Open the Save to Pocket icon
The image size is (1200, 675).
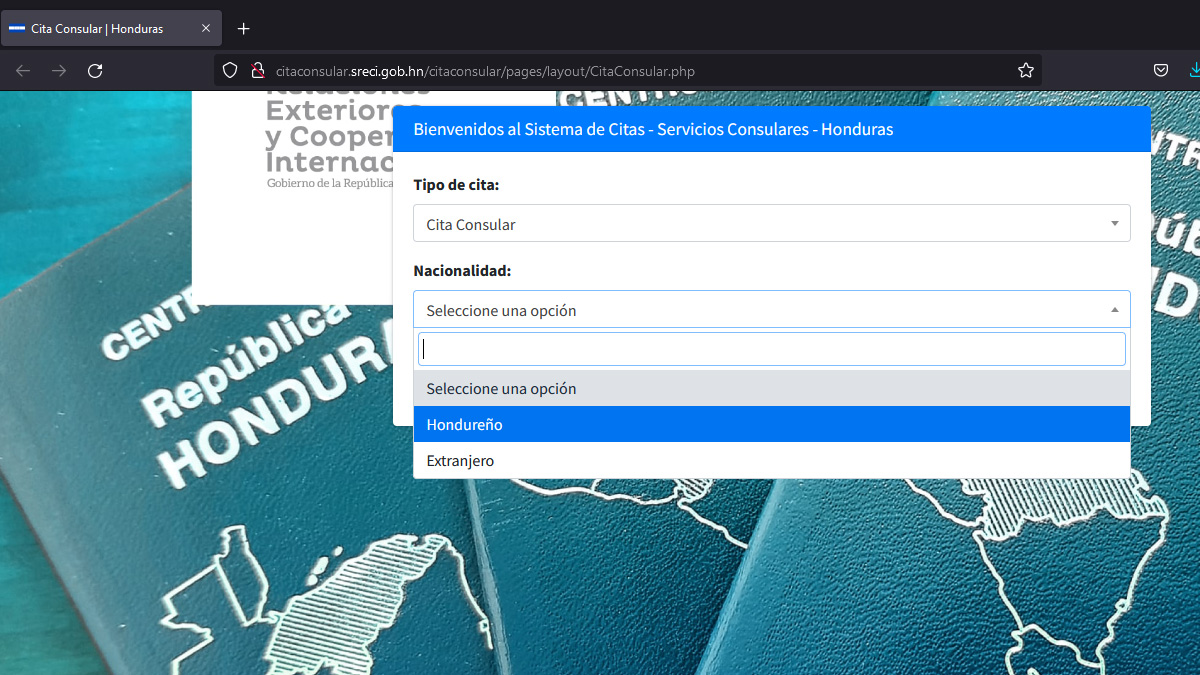(1161, 70)
